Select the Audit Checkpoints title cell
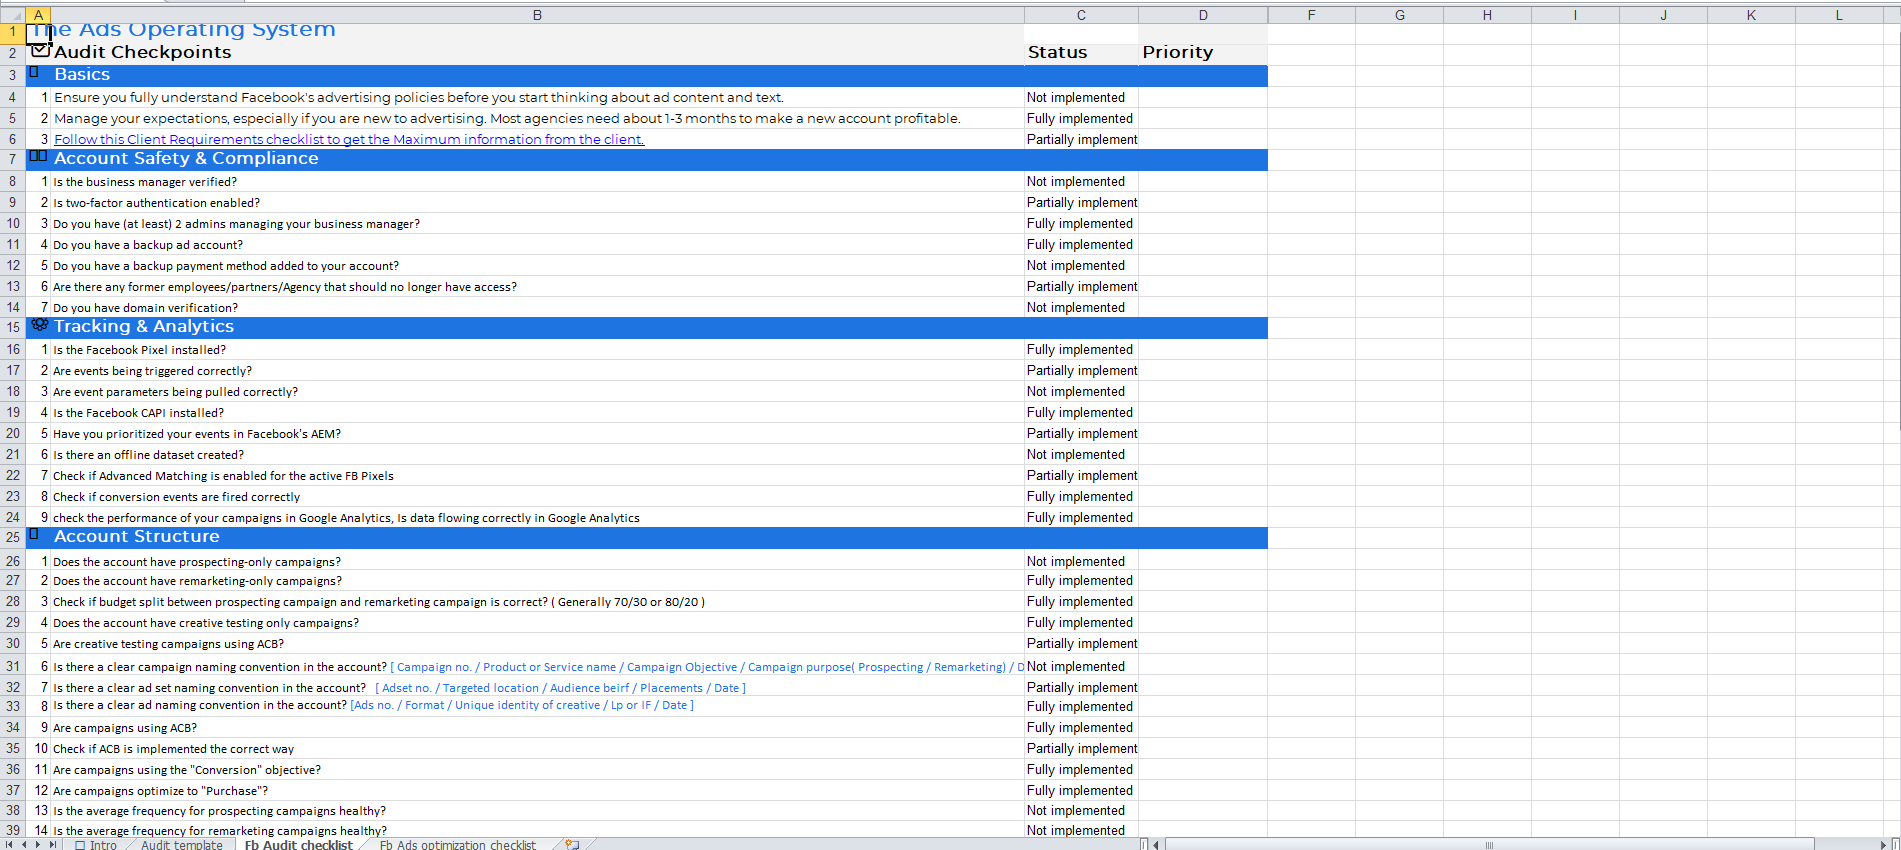 pyautogui.click(x=537, y=53)
